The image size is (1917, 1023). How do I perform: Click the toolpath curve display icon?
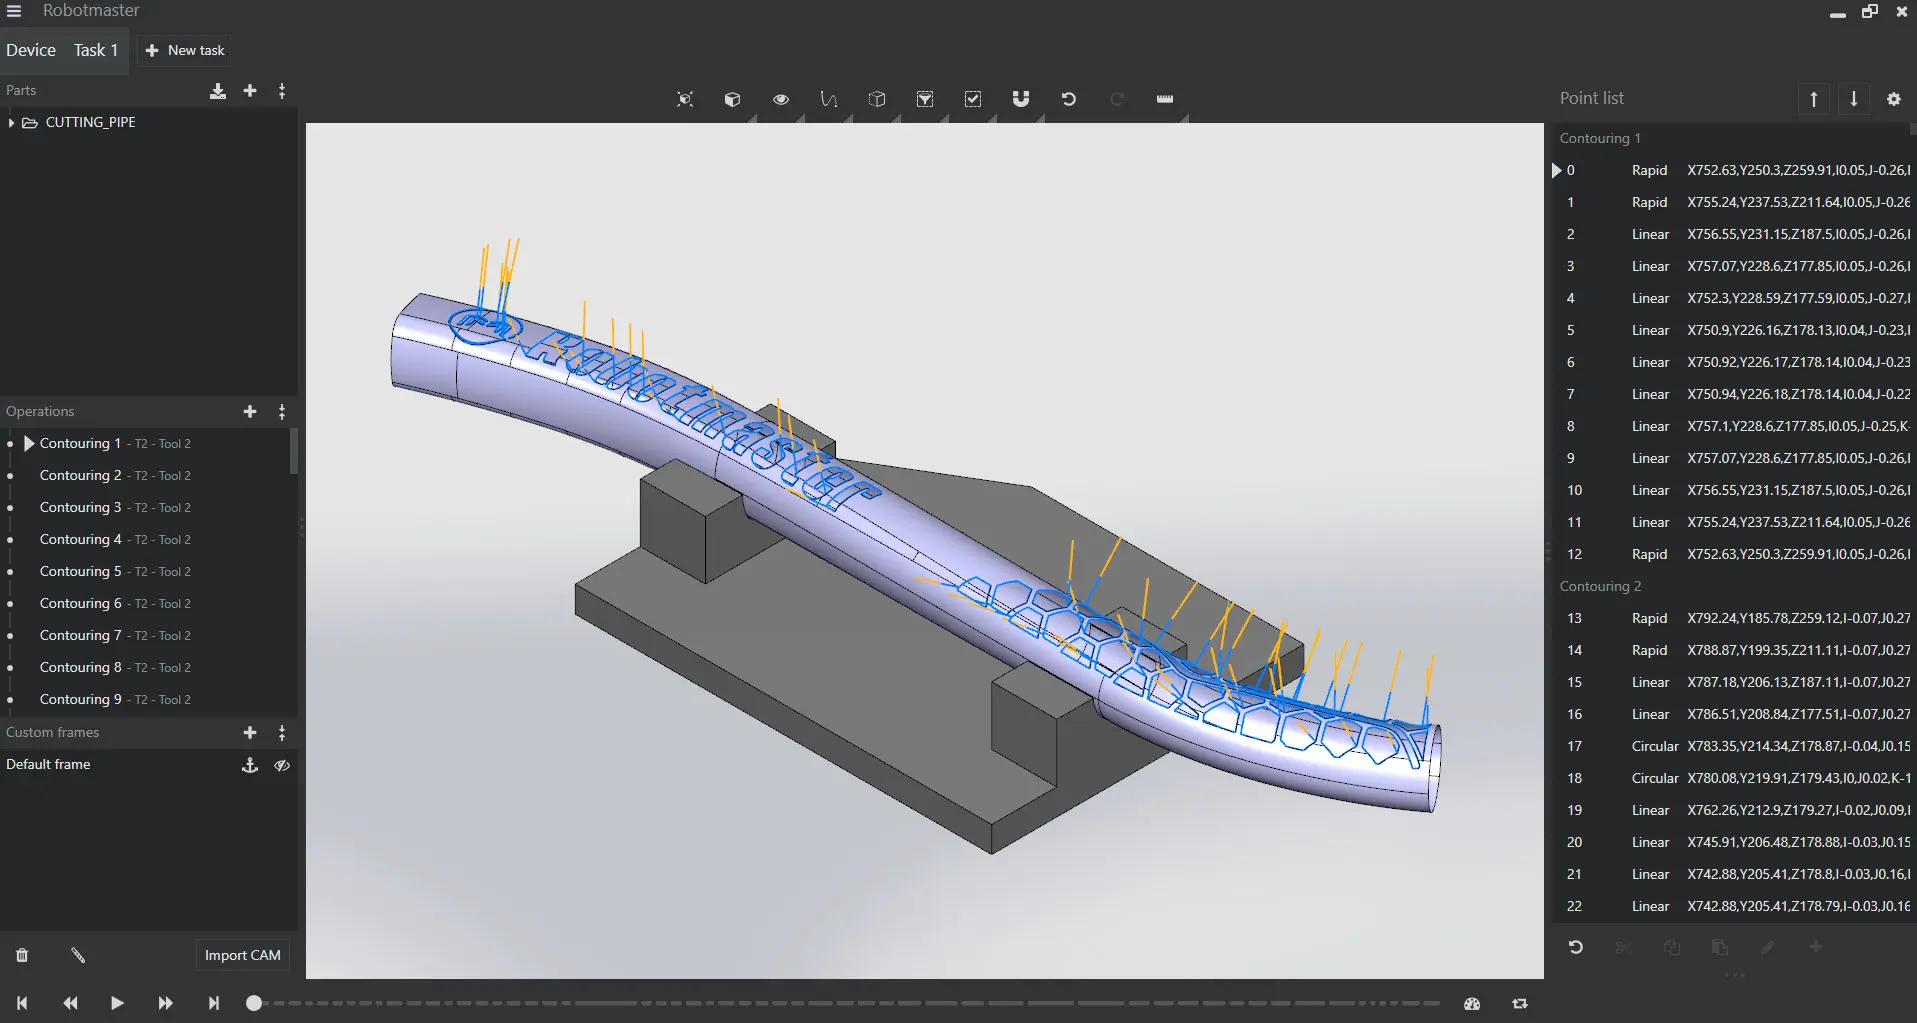828,99
